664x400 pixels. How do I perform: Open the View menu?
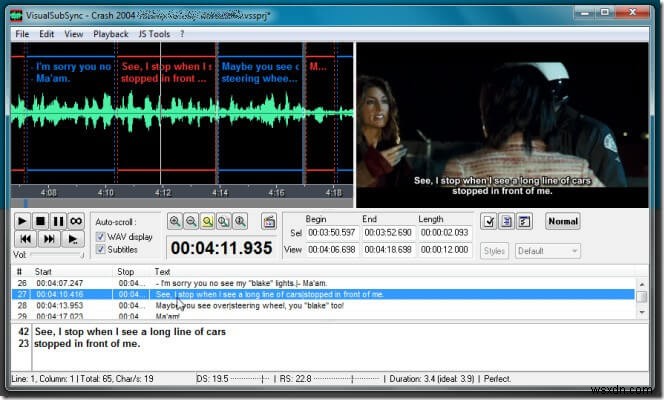pos(74,34)
